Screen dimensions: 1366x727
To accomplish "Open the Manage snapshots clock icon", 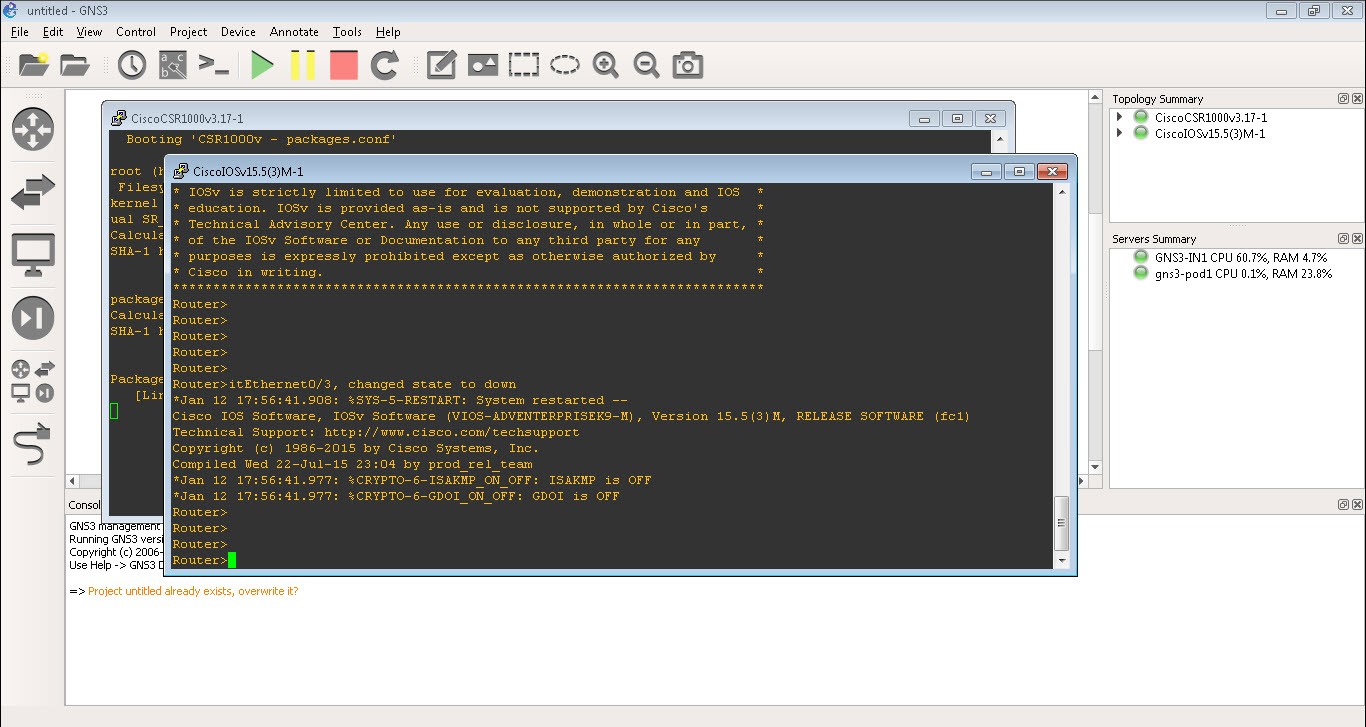I will click(x=132, y=66).
